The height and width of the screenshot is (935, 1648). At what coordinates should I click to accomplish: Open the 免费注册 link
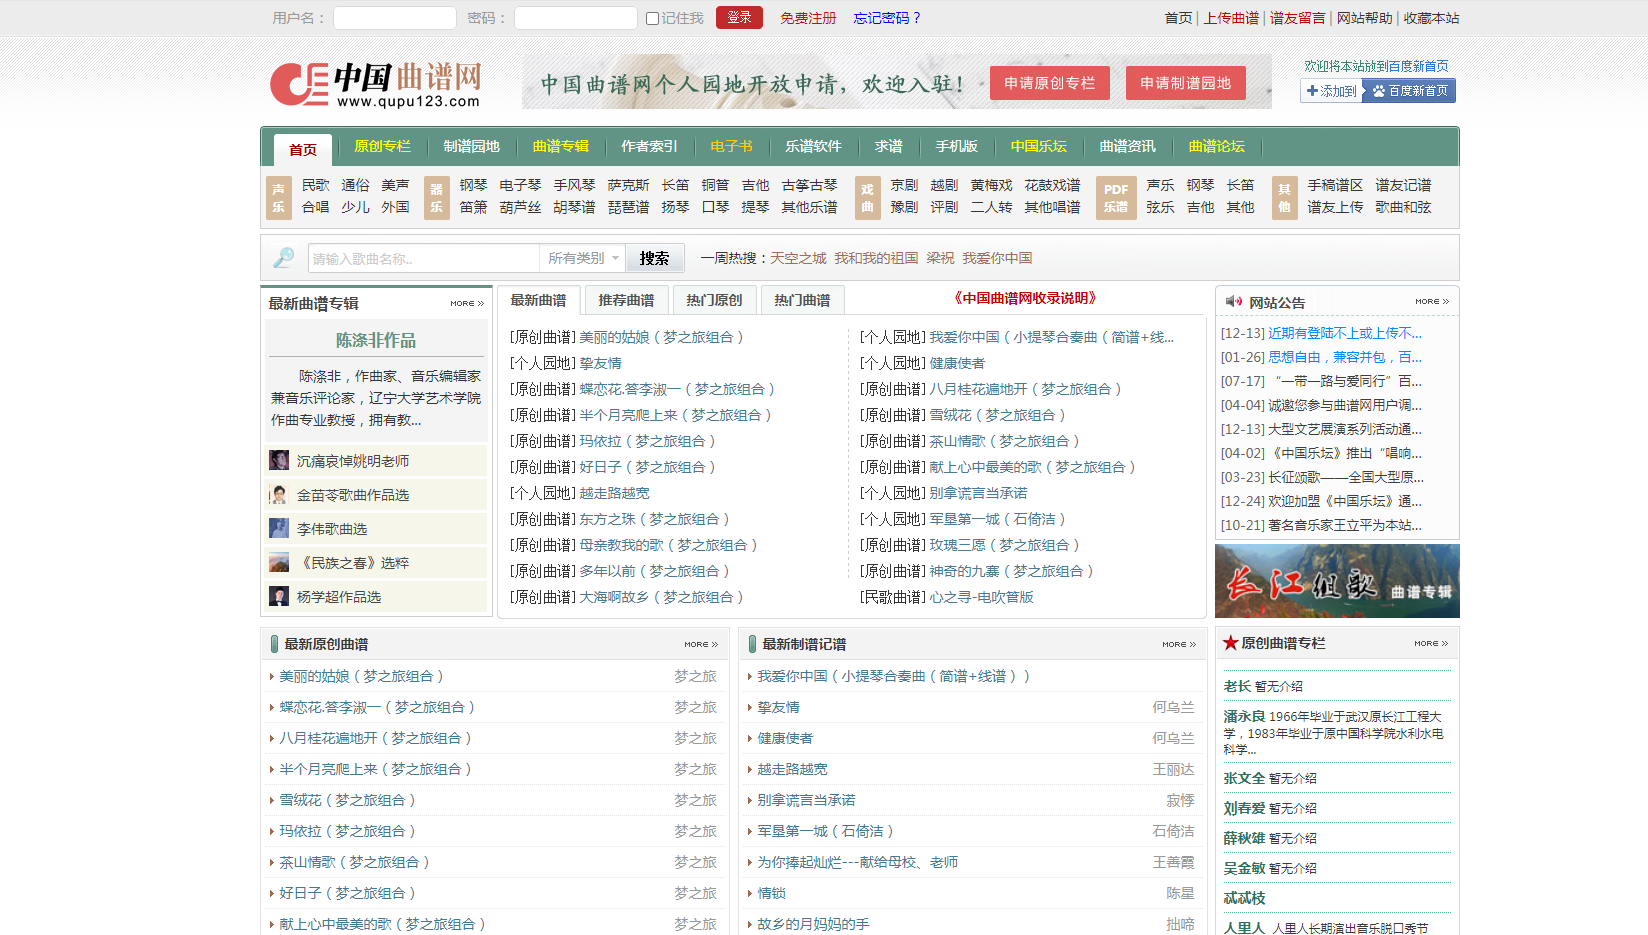click(x=808, y=18)
